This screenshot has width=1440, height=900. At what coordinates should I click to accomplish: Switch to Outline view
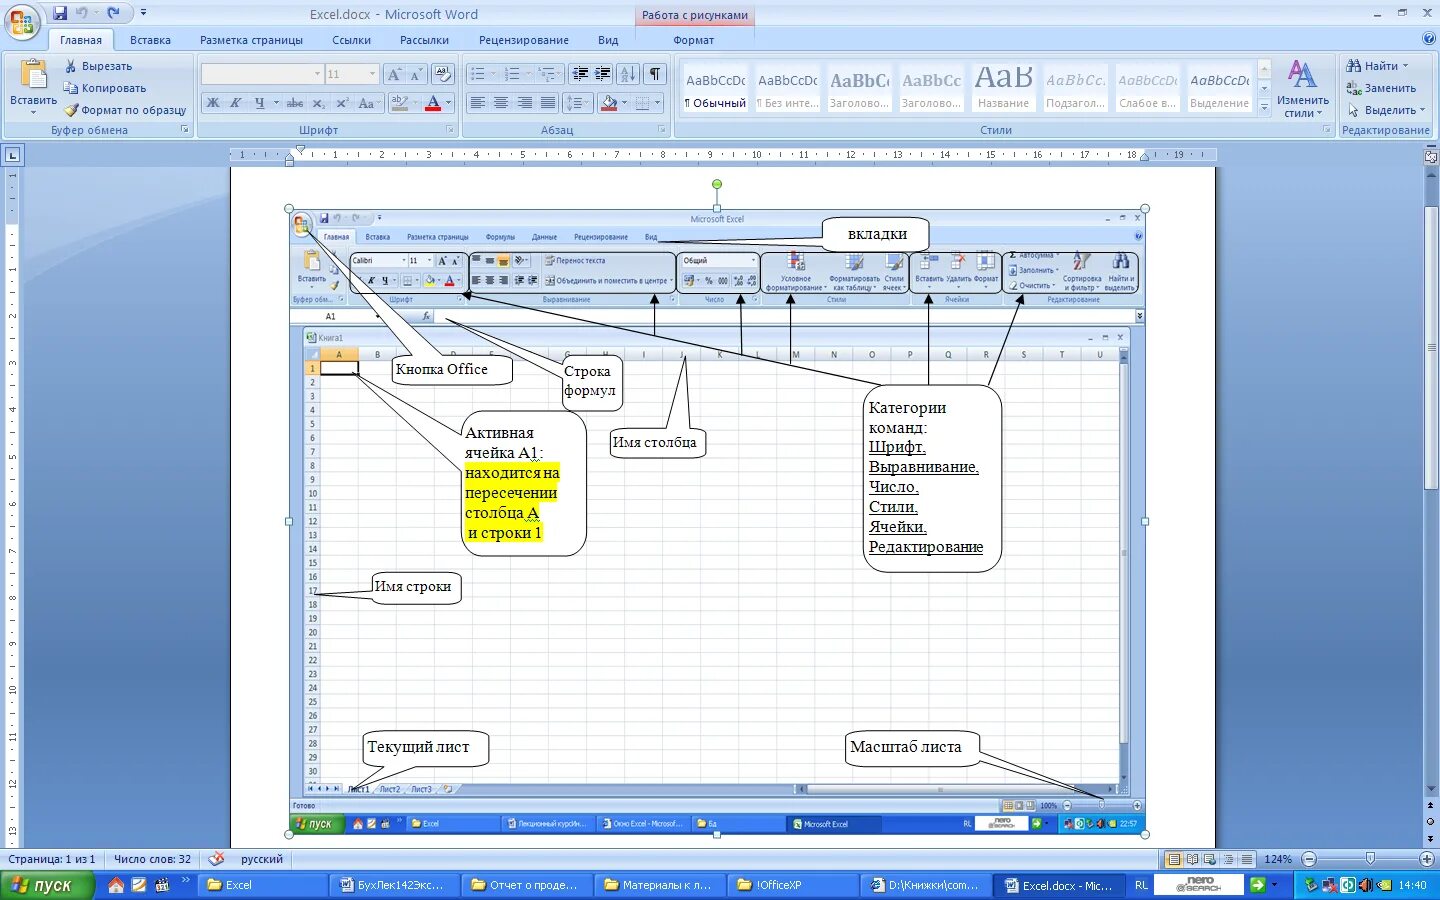point(1228,859)
